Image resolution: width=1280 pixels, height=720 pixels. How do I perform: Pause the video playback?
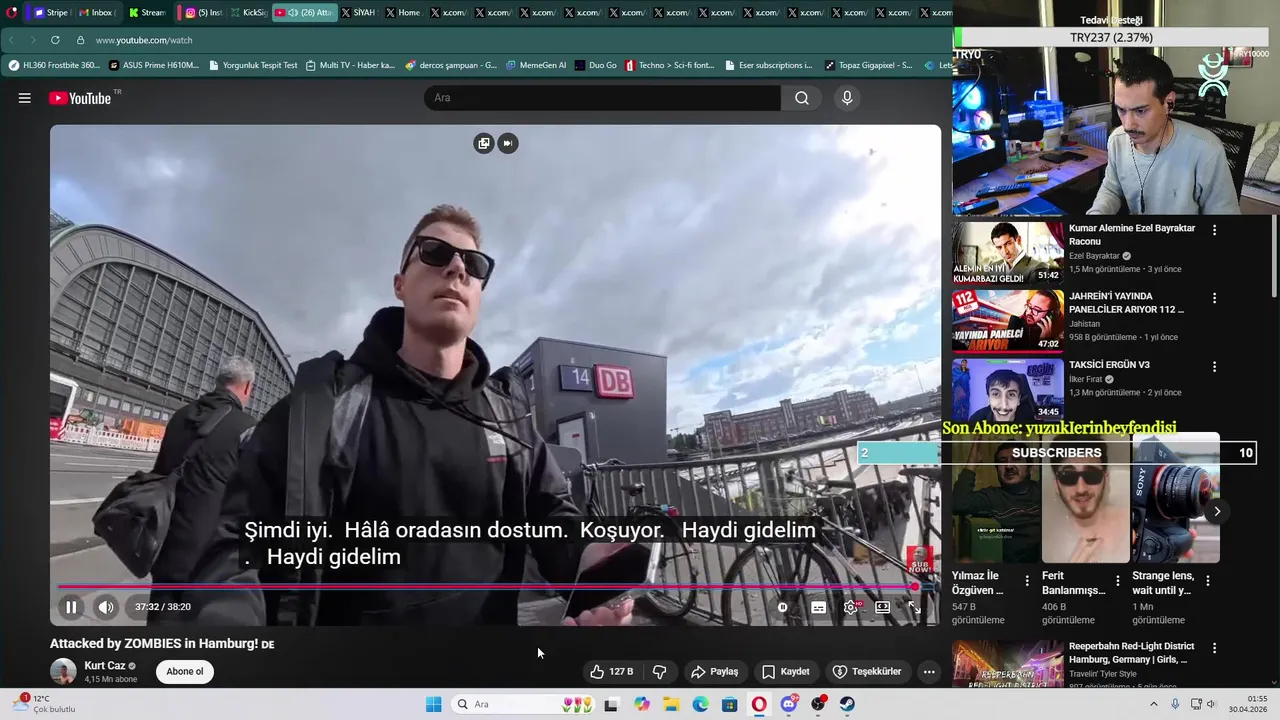[71, 607]
